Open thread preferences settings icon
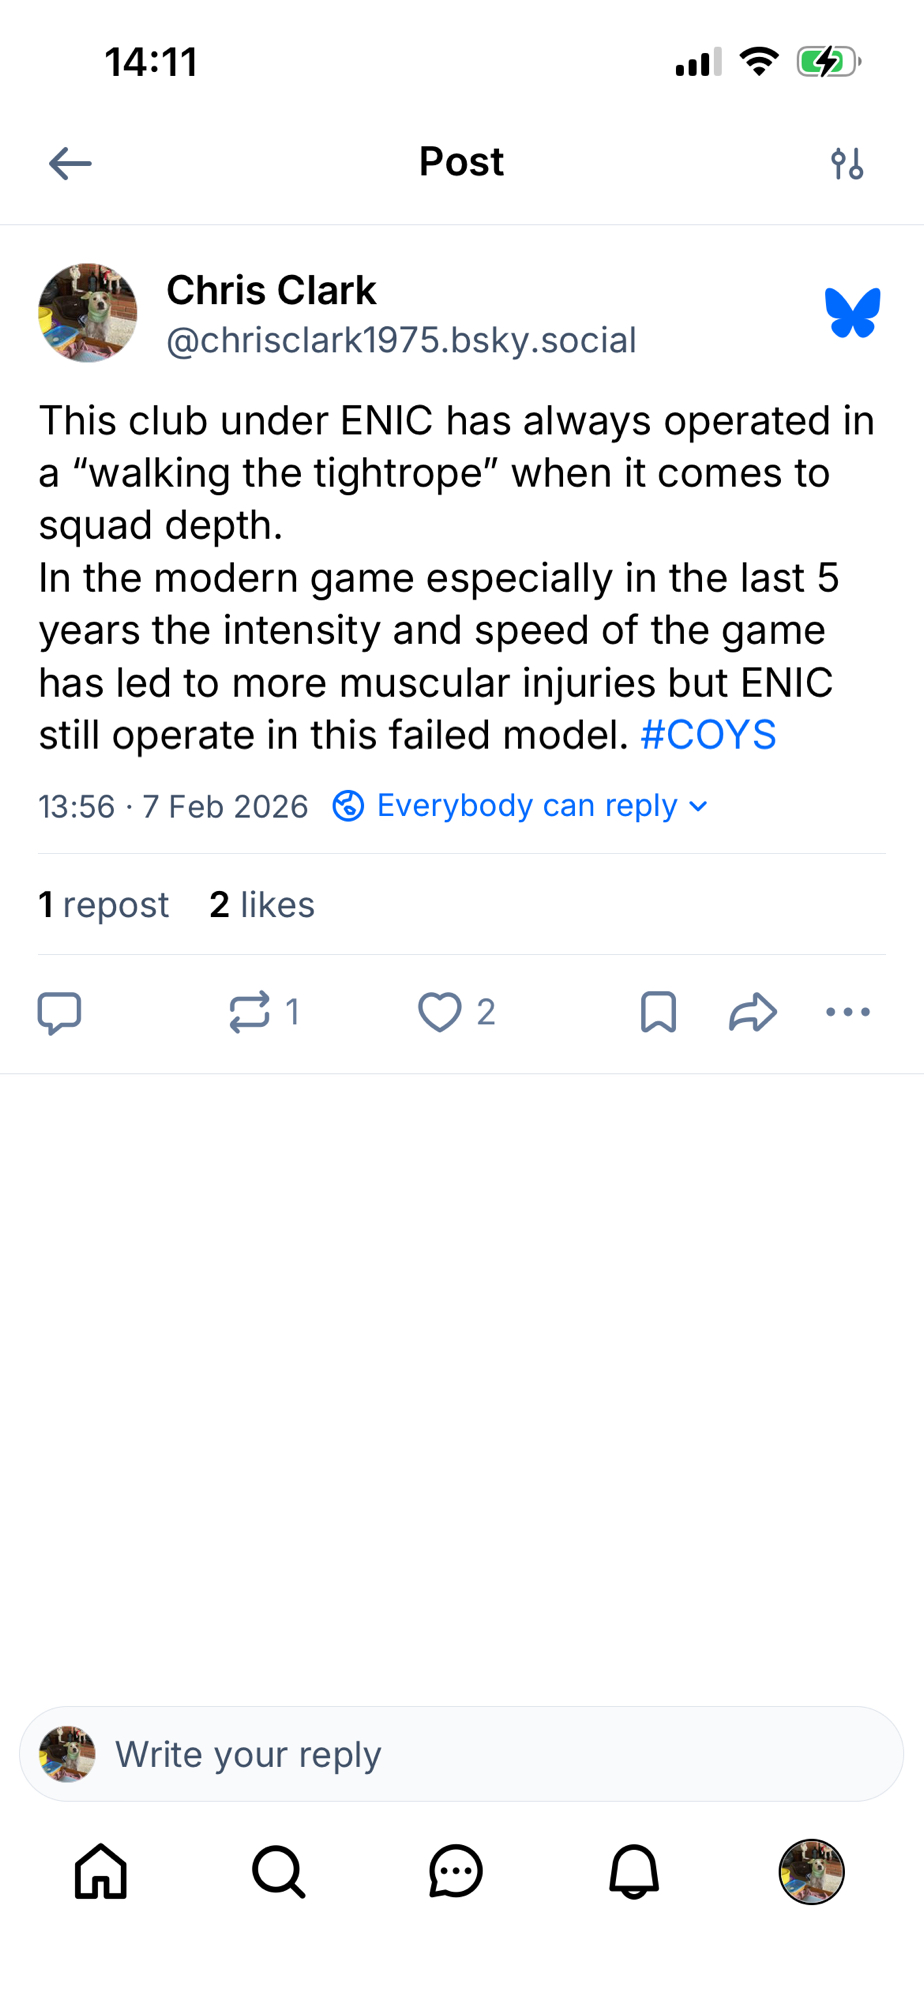The width and height of the screenshot is (924, 2000). [x=847, y=163]
